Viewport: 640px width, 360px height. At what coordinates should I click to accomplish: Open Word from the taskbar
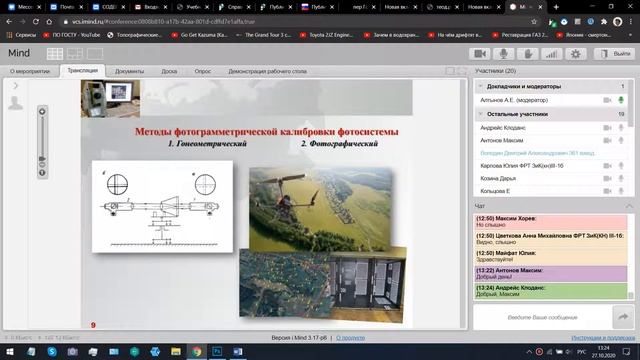[238, 351]
